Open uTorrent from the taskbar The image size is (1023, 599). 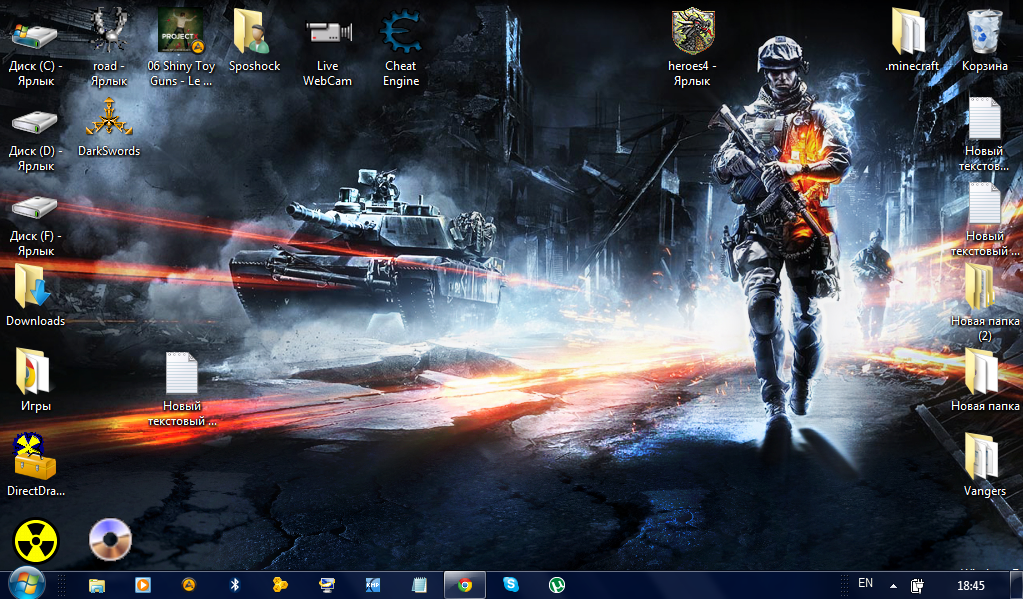(557, 585)
